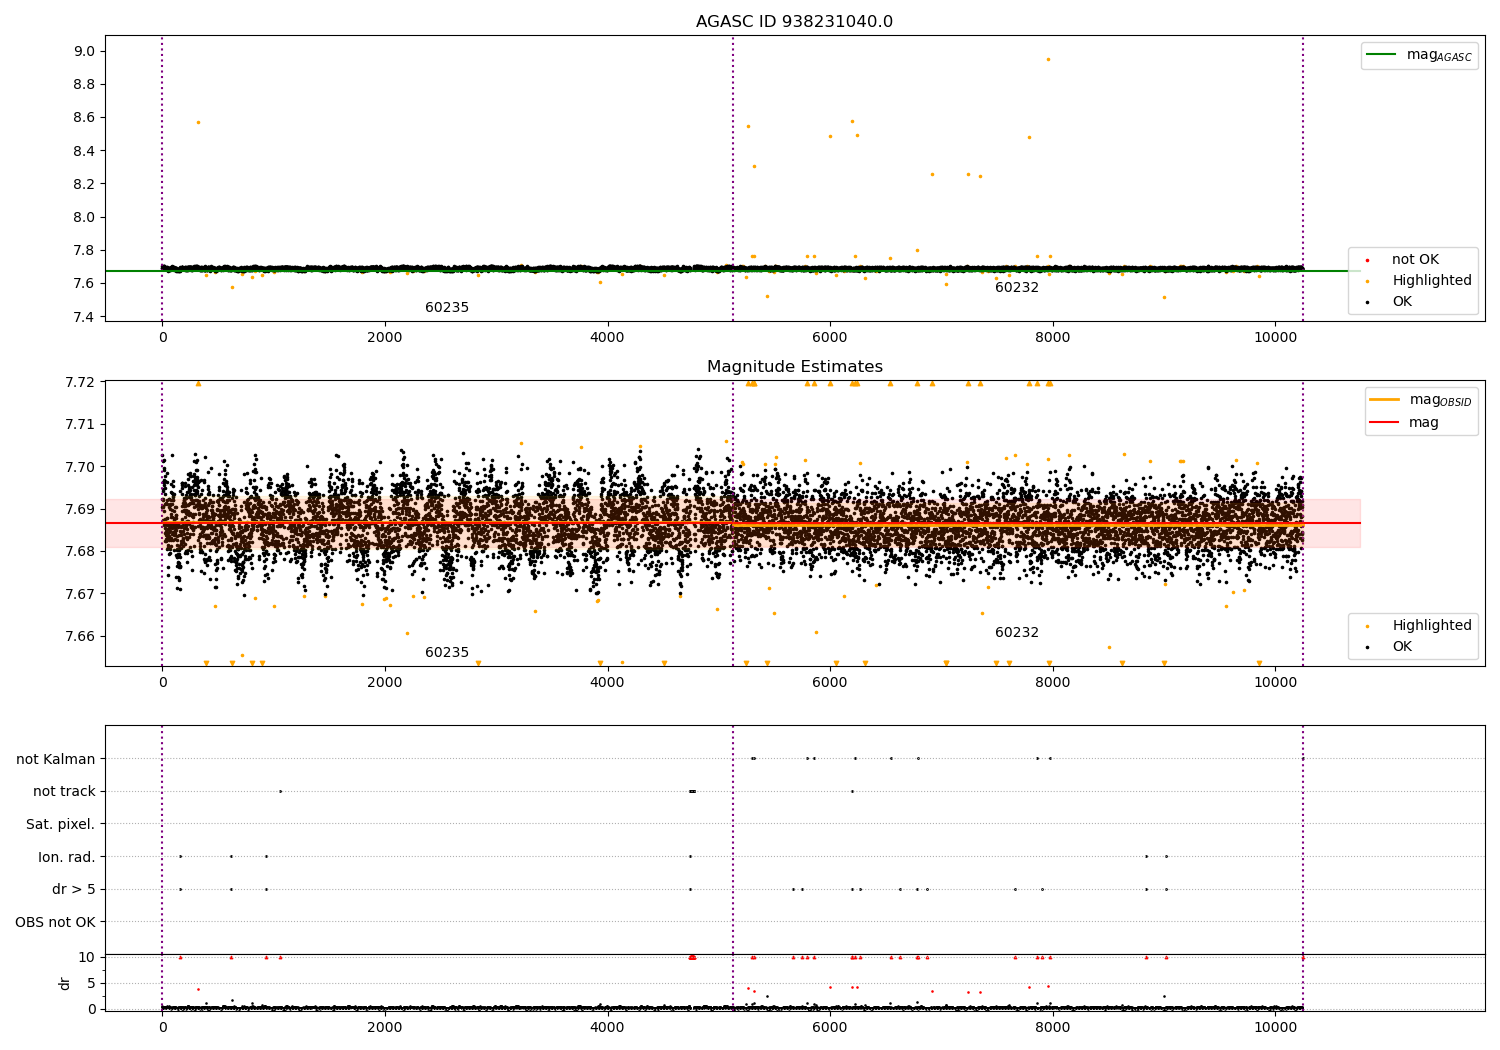The image size is (1500, 1050).
Task: Click the 'OBS not OK' row label
Action: [x=56, y=922]
